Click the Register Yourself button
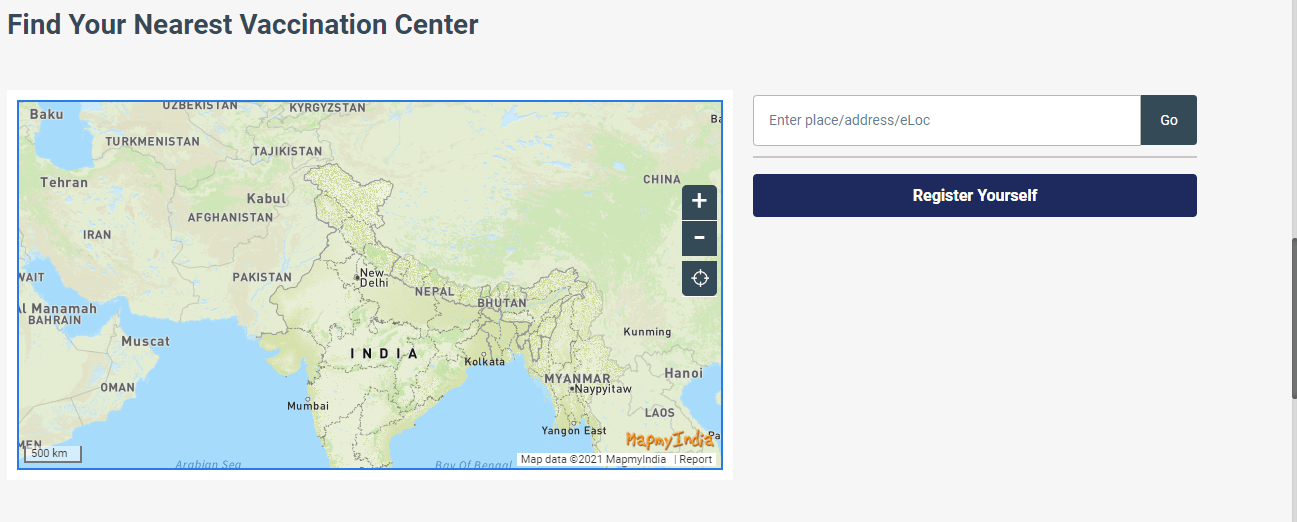The image size is (1297, 522). click(974, 195)
